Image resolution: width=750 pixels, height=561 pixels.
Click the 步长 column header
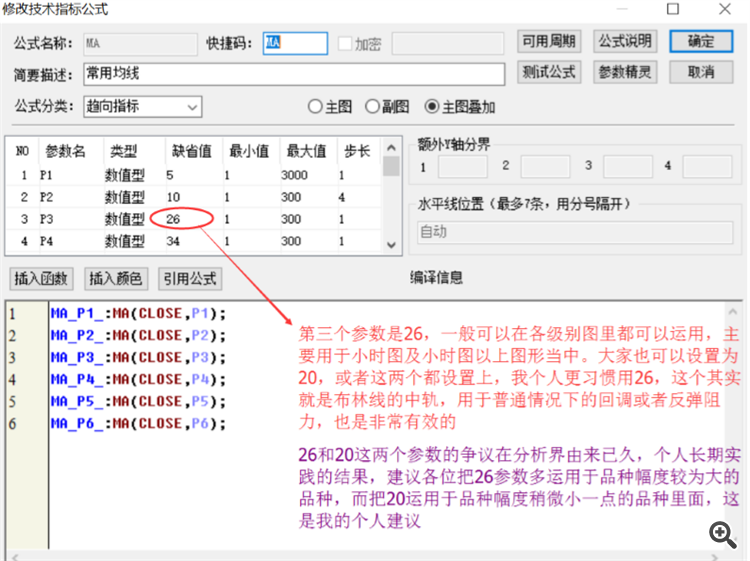[x=357, y=152]
